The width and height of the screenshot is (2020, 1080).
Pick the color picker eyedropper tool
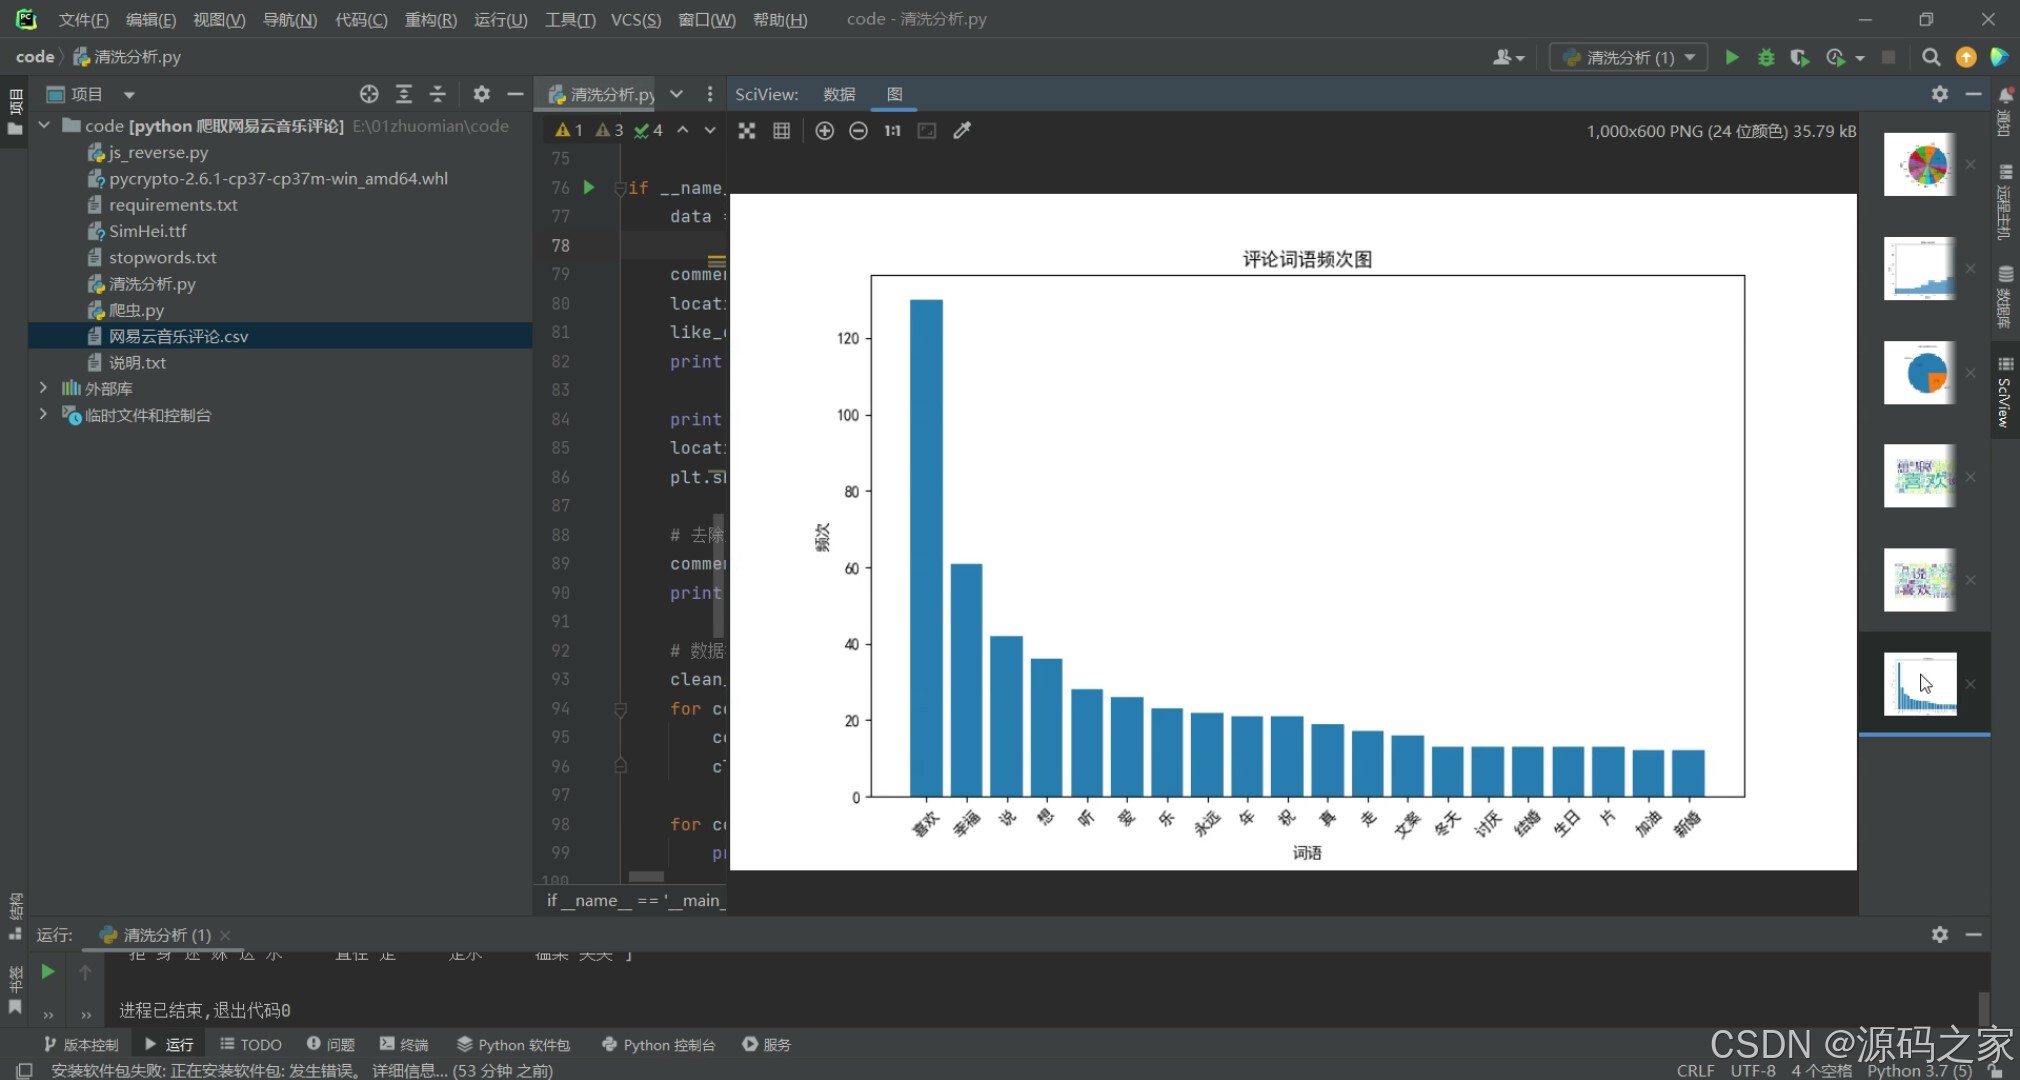(x=962, y=131)
